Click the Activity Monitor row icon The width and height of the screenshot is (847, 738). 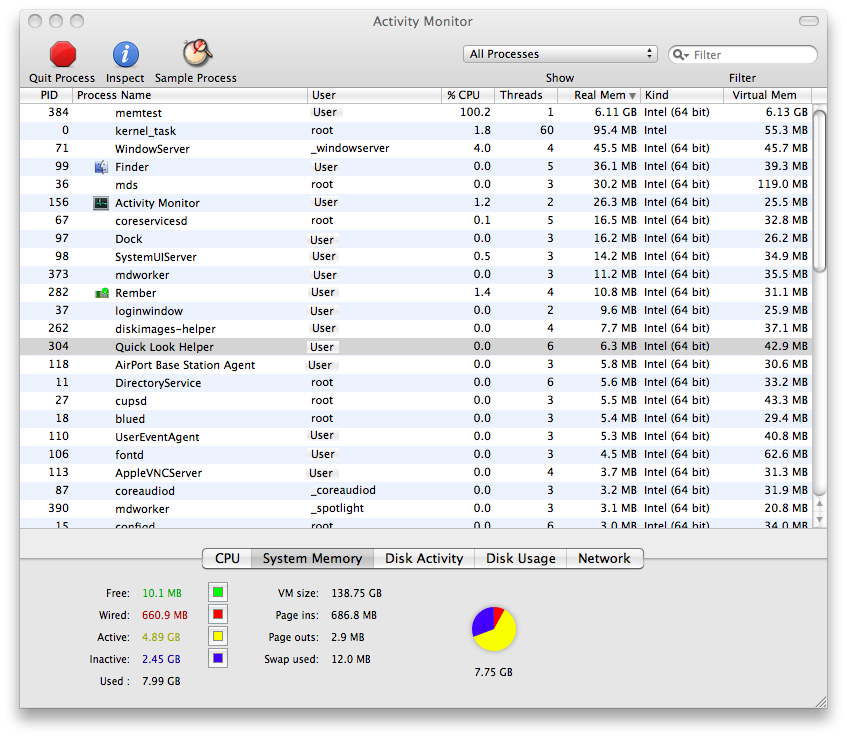(101, 203)
